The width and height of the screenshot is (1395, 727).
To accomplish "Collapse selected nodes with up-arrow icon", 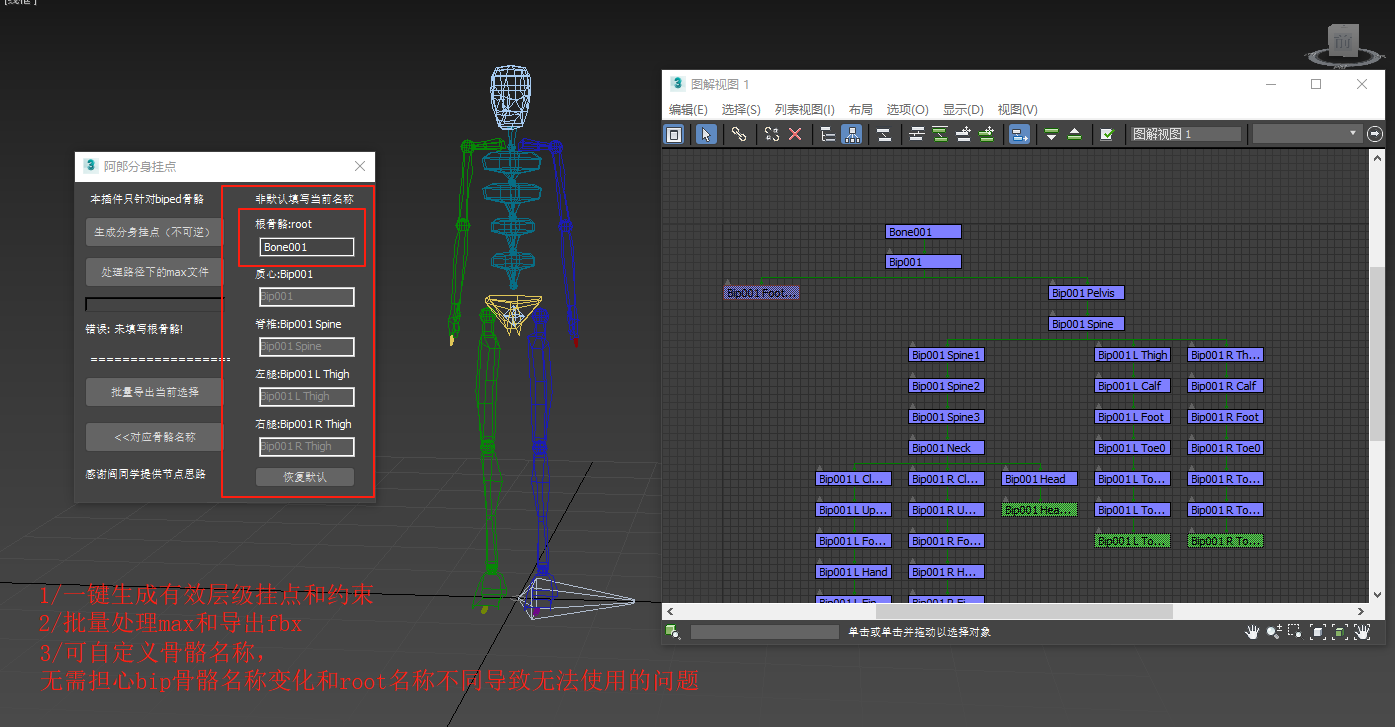I will tap(1074, 134).
